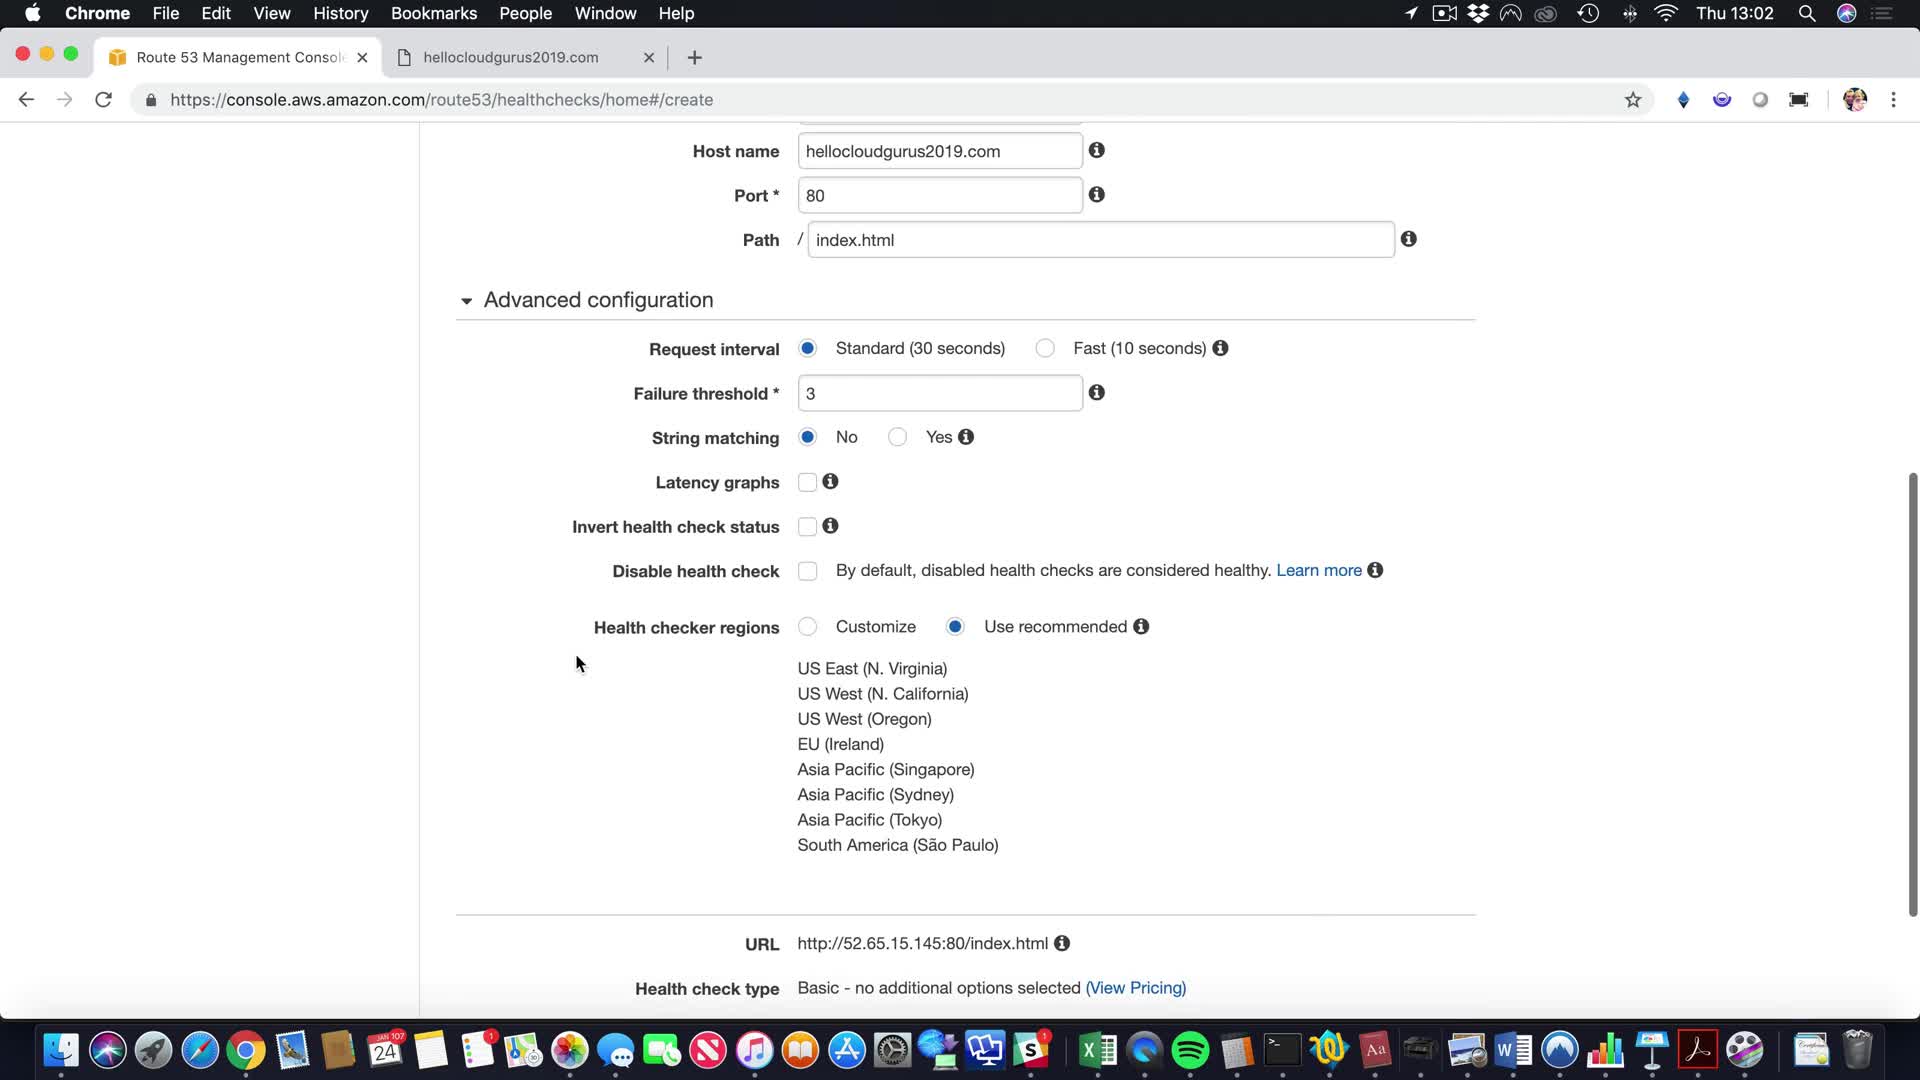Click info icon next to Host name field
Image resolution: width=1920 pixels, height=1080 pixels.
click(1096, 150)
